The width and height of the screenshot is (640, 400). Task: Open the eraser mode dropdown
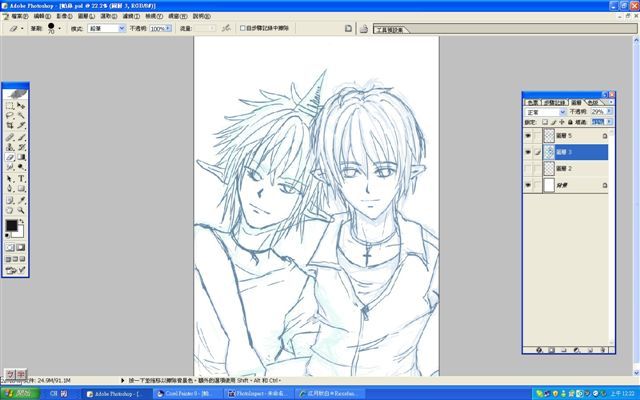click(122, 28)
